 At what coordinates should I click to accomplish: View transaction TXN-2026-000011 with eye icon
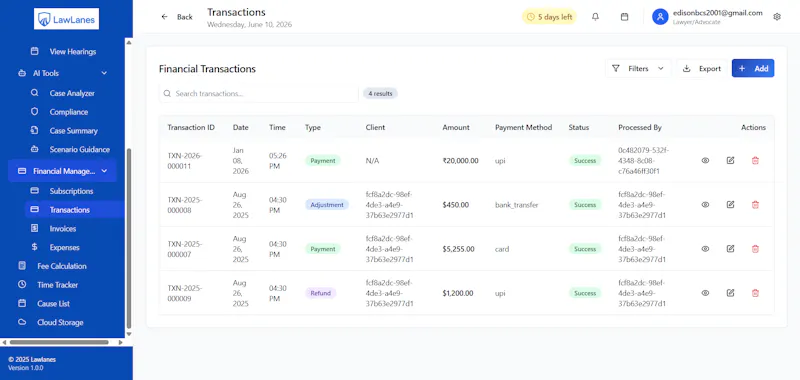pyautogui.click(x=705, y=161)
